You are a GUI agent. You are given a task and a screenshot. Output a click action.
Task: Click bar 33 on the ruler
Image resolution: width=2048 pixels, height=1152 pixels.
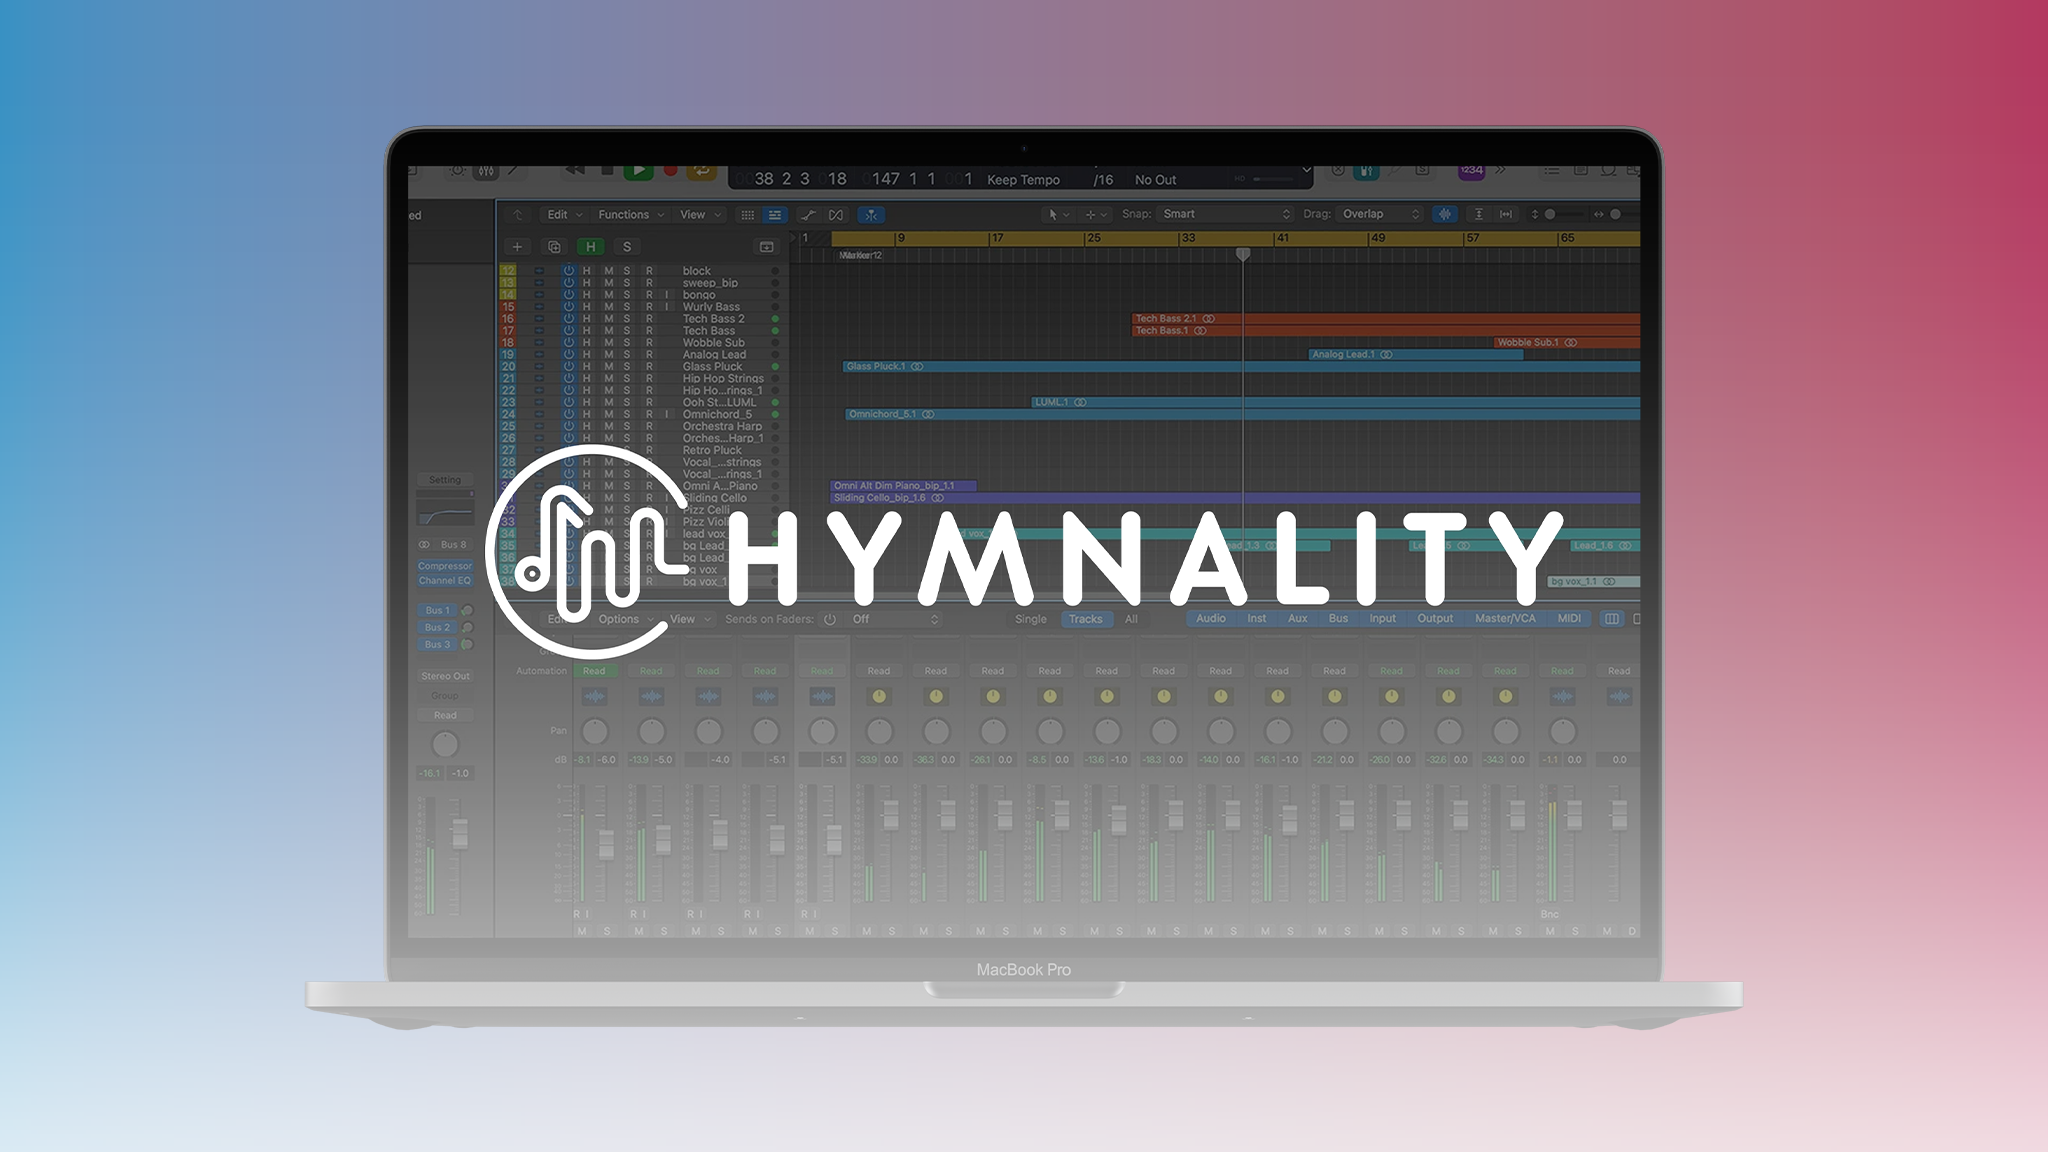point(1188,238)
